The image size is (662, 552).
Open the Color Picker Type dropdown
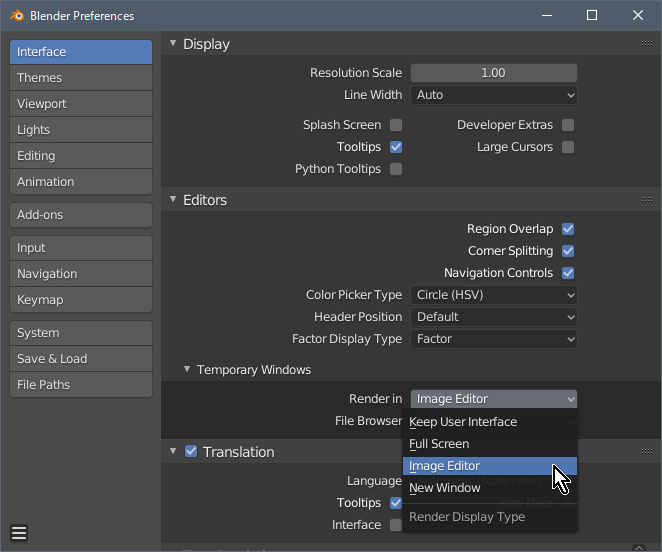(494, 295)
